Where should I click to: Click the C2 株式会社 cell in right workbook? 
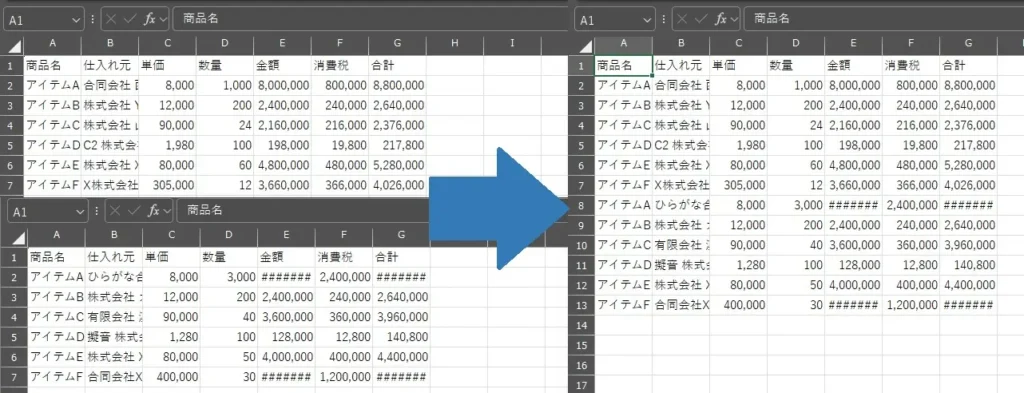pos(680,146)
